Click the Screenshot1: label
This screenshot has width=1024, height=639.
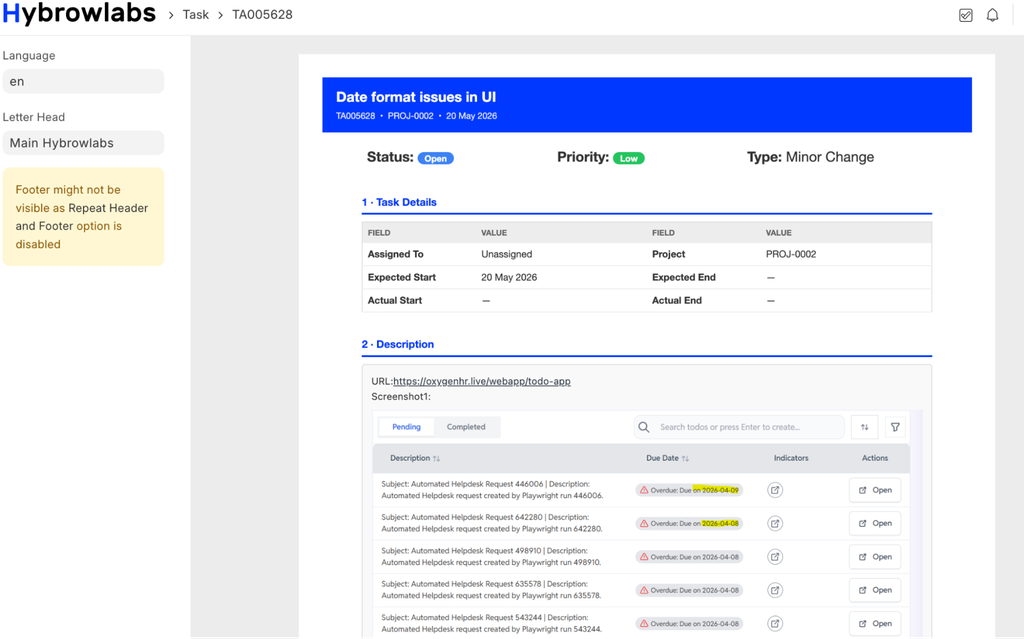point(401,397)
